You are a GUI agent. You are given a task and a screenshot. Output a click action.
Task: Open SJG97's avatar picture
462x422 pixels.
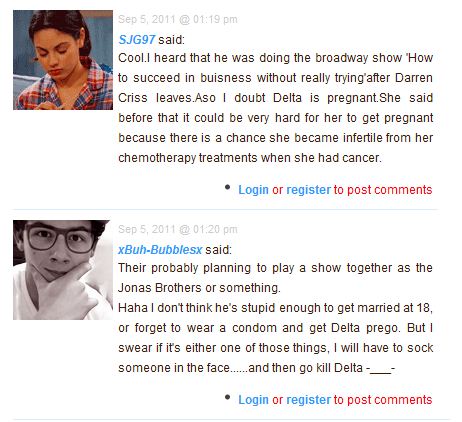coord(63,60)
